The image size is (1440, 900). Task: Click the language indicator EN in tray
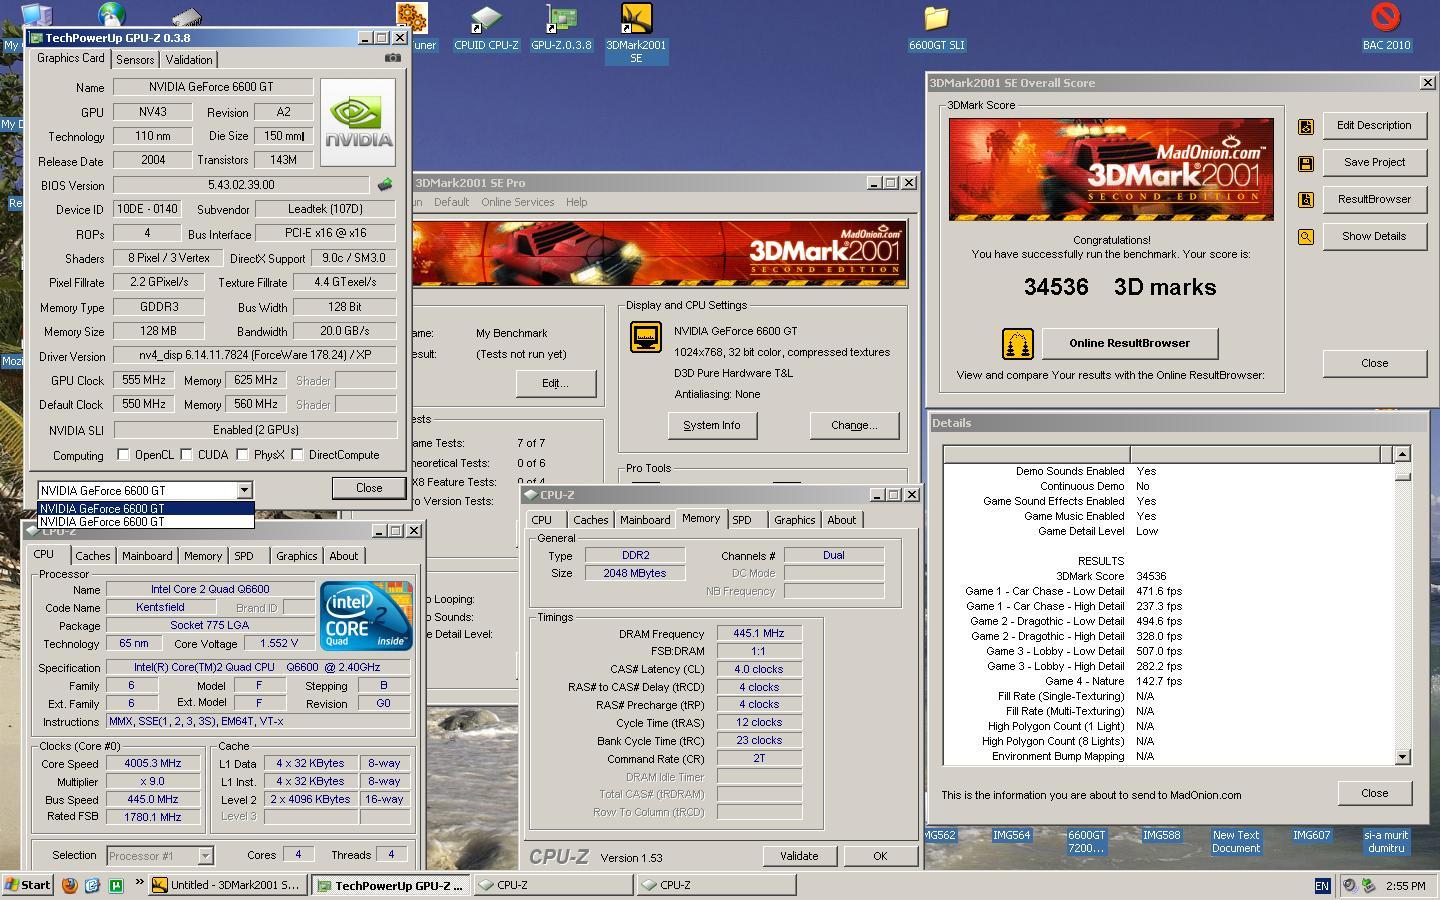click(1322, 885)
